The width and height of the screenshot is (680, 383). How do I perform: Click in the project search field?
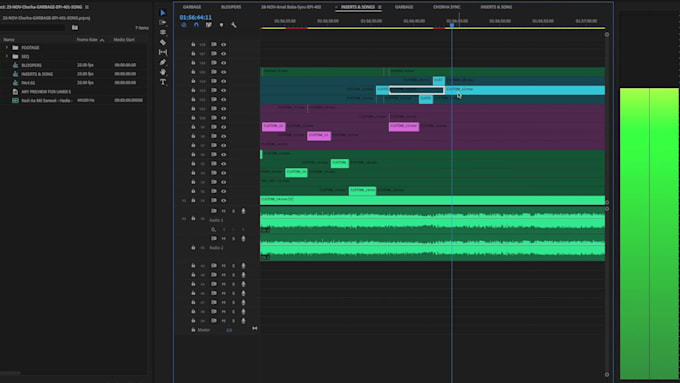click(33, 27)
